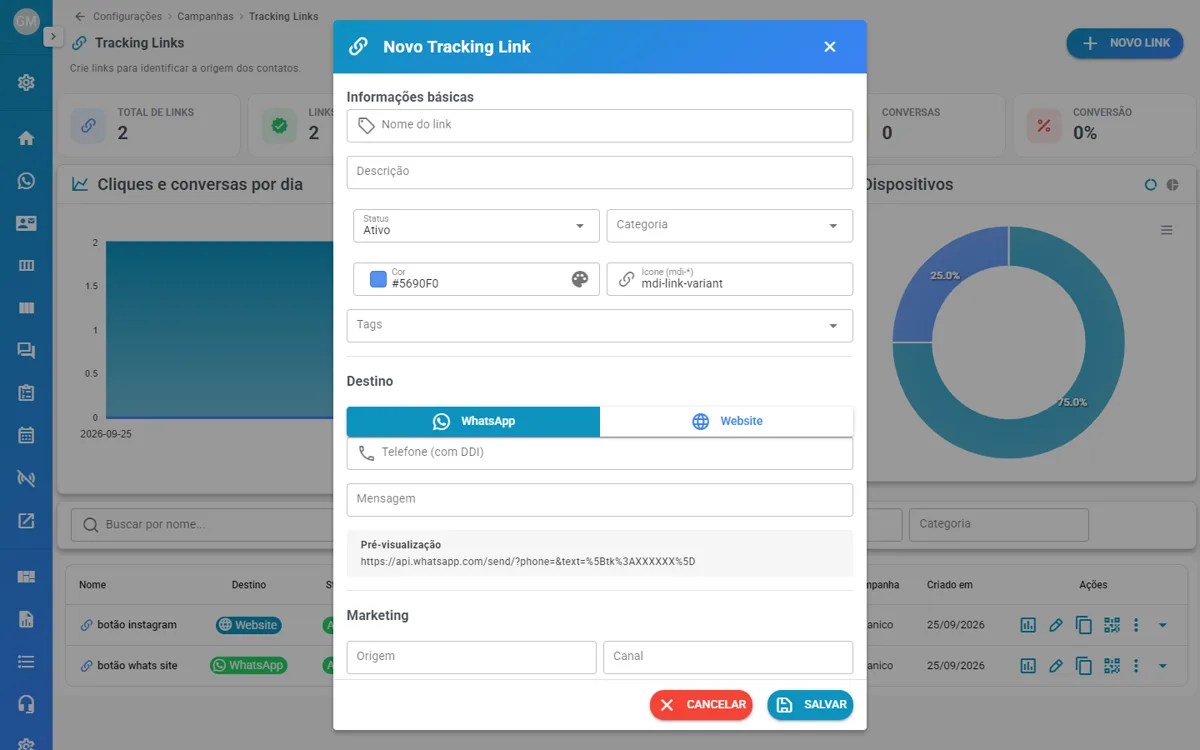Show QR code for botão instagram
1200x750 pixels.
tap(1112, 625)
